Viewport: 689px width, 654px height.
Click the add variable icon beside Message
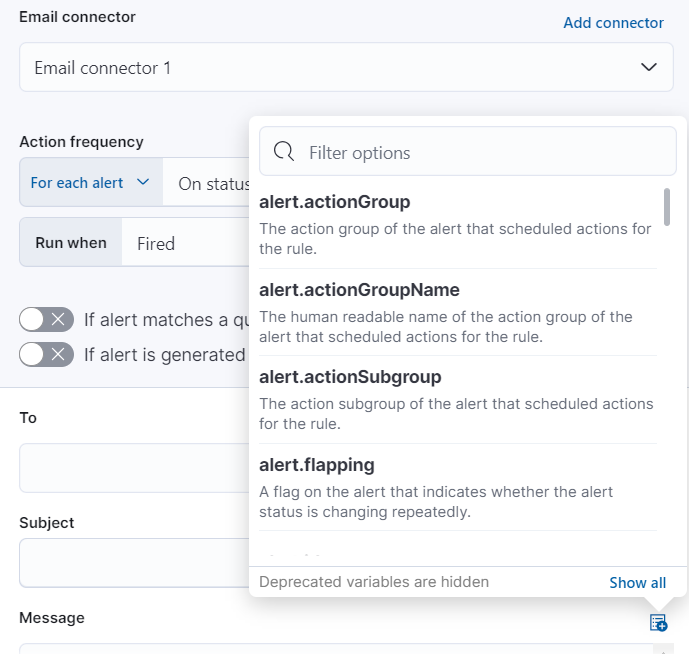(x=658, y=623)
